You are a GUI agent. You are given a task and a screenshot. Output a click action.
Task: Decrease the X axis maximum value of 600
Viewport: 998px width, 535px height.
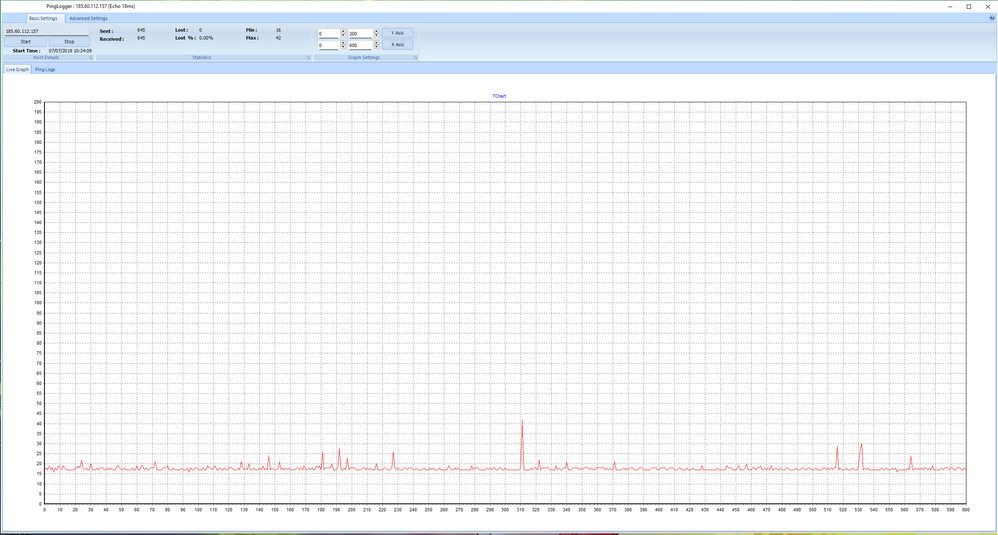[376, 47]
